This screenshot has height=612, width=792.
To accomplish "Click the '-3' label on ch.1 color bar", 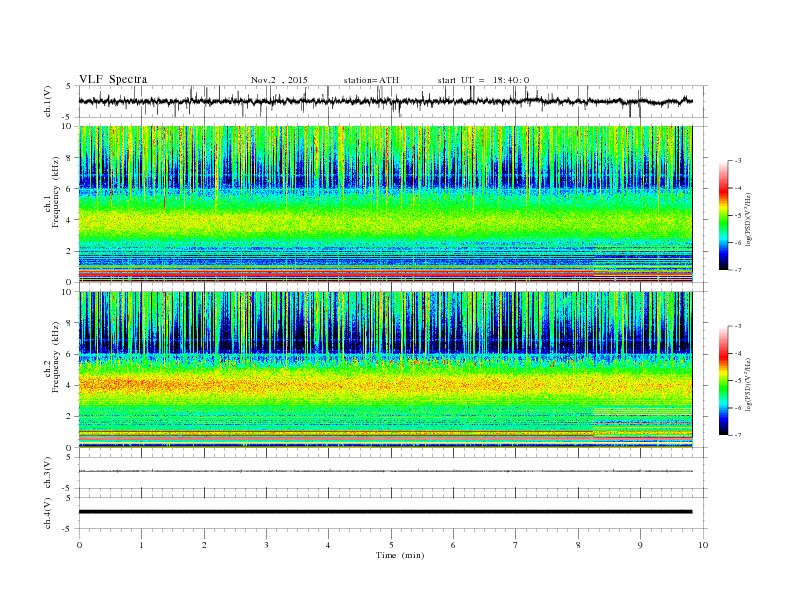I will click(738, 161).
